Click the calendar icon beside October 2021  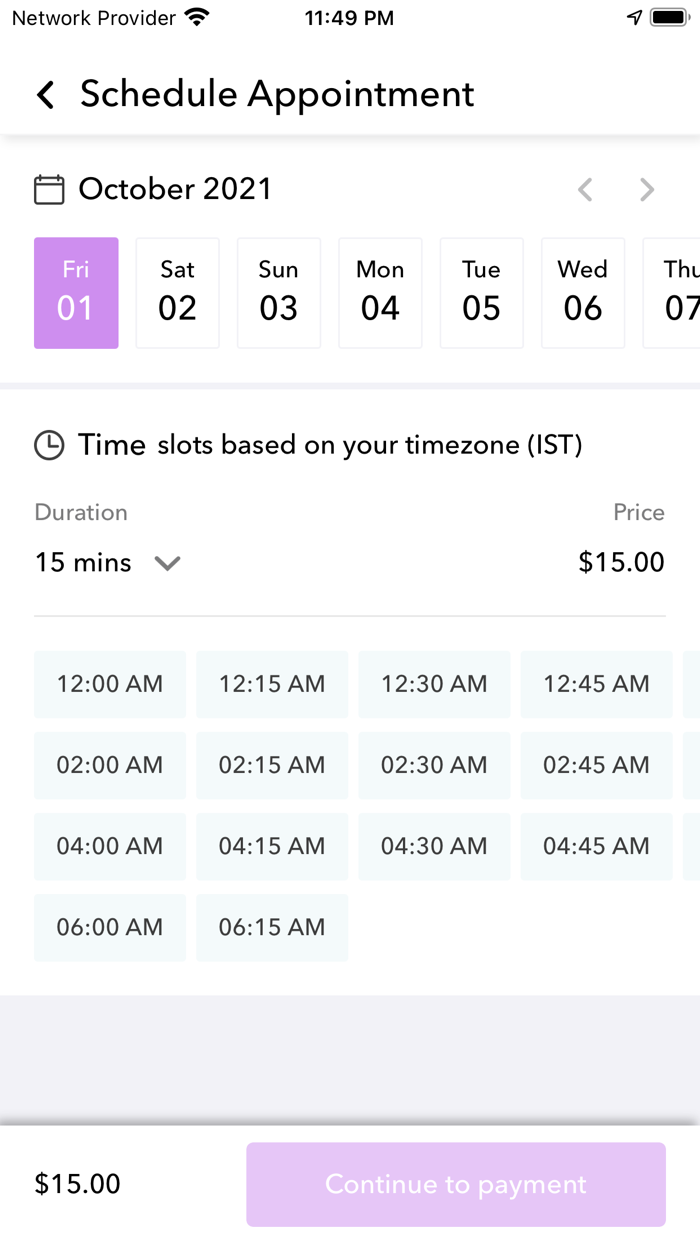[49, 189]
